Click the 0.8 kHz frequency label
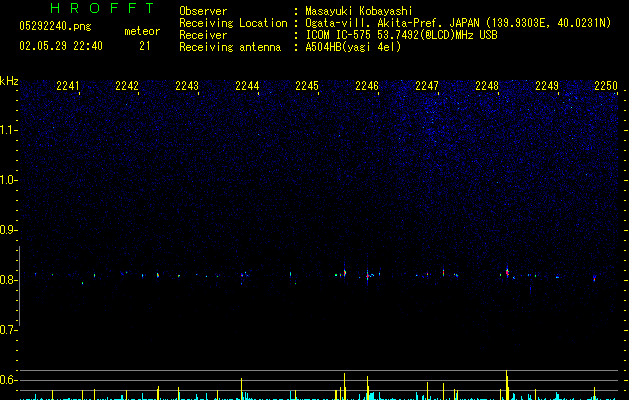 tap(8, 280)
